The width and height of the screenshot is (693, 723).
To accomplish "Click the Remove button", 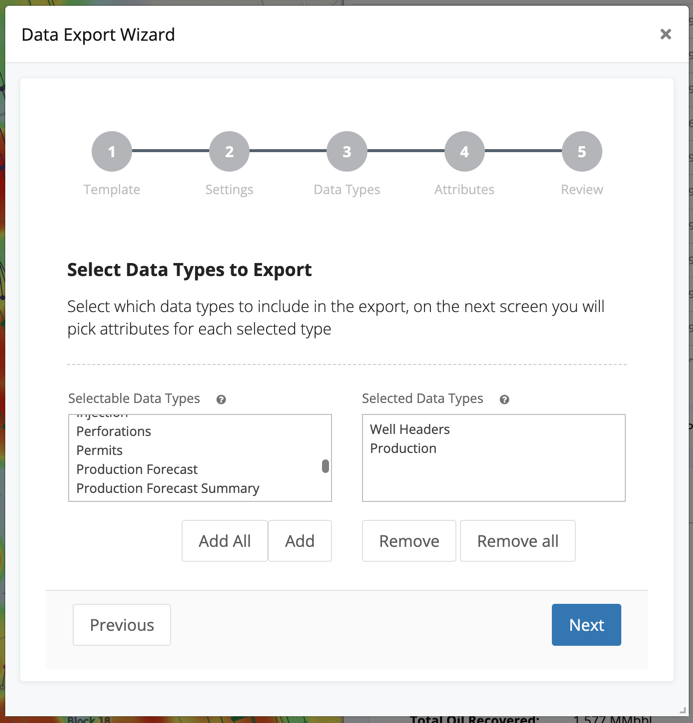I will pyautogui.click(x=409, y=541).
